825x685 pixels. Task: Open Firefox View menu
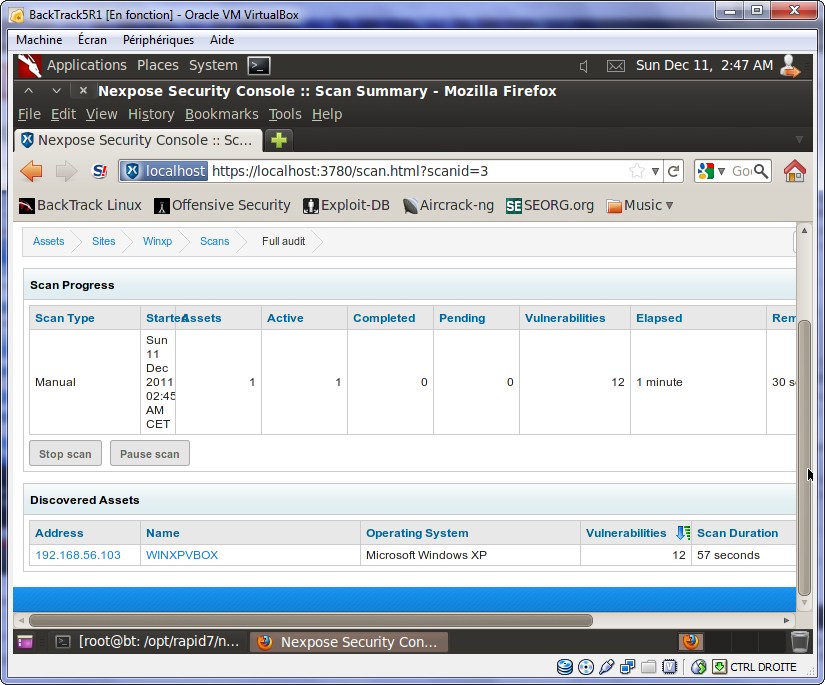pos(102,114)
